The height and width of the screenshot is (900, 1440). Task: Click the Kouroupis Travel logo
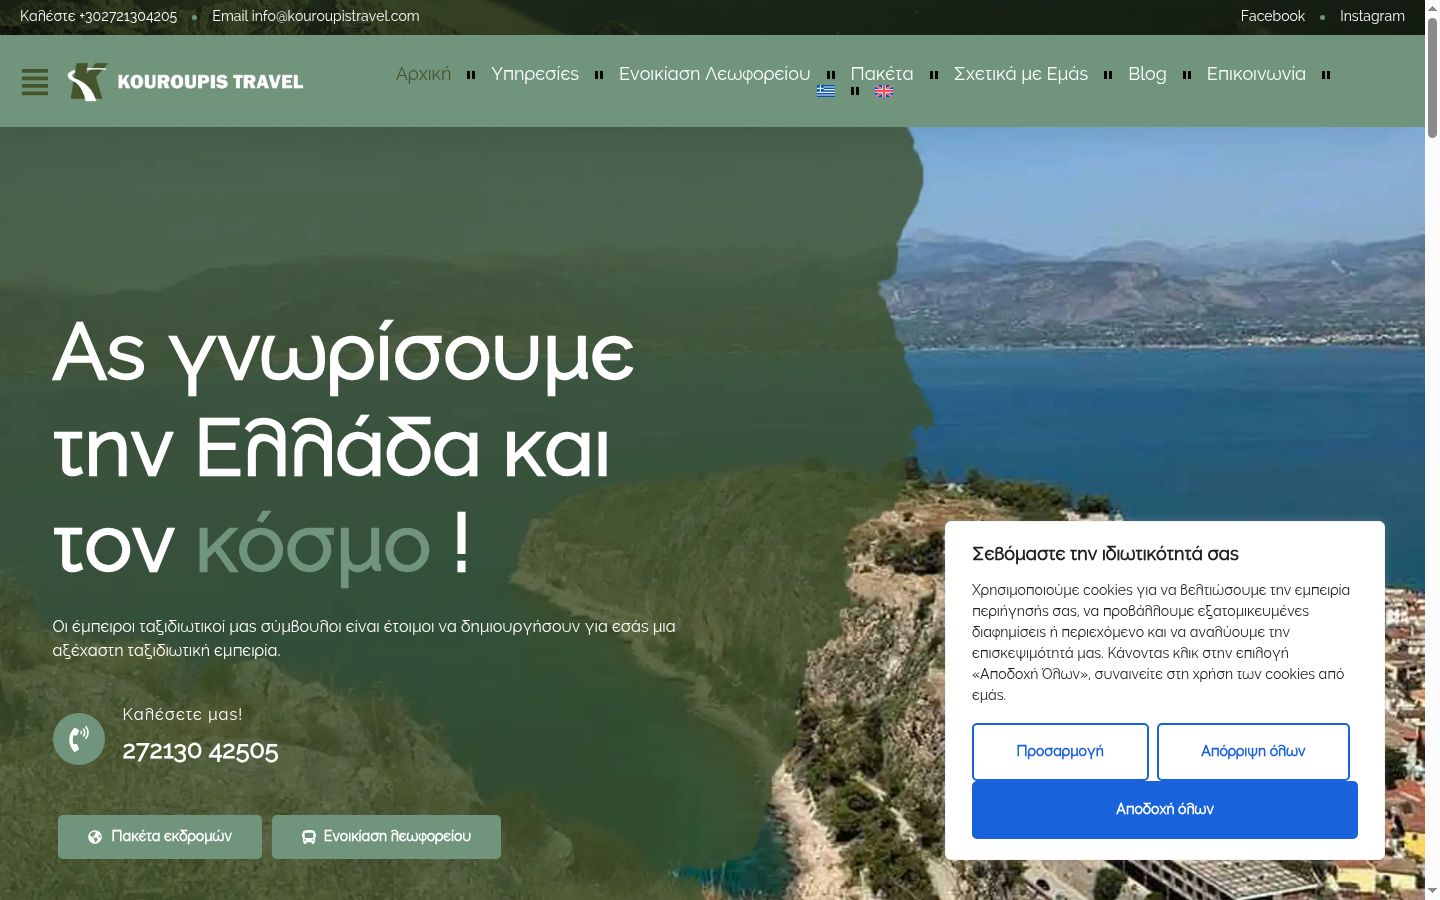(185, 82)
